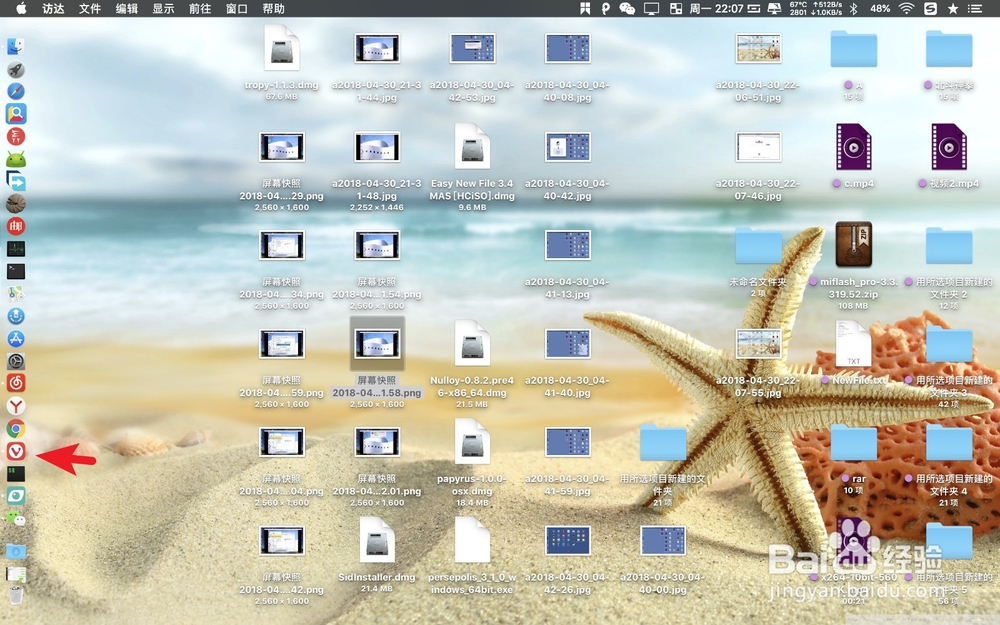Open the 编辑 menu
1000x625 pixels.
[127, 8]
